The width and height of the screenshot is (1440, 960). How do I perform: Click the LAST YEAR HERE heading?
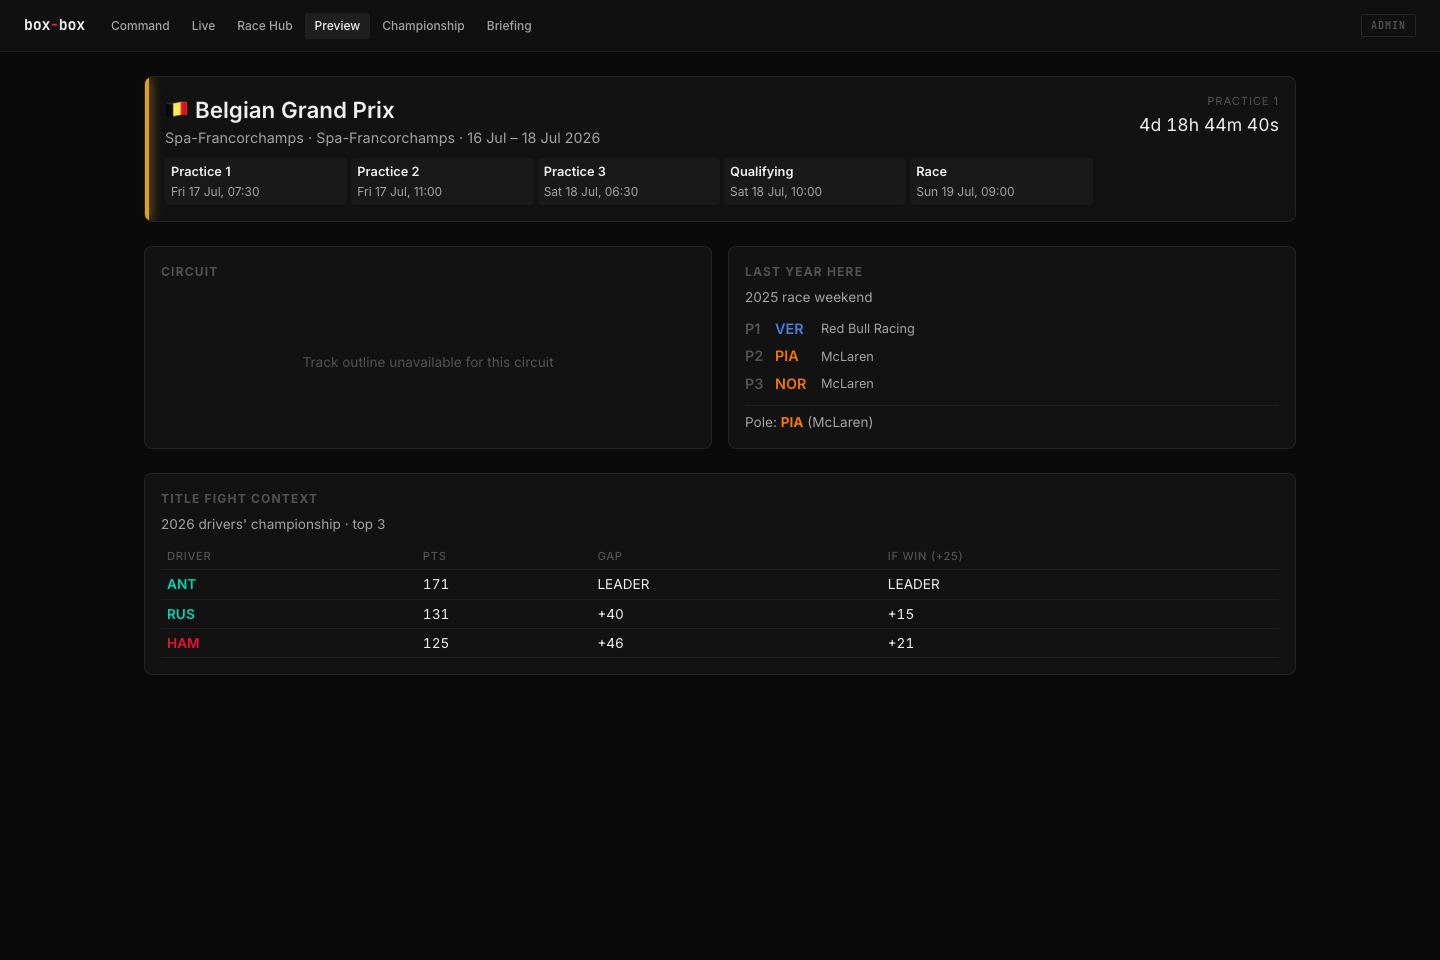coord(803,272)
